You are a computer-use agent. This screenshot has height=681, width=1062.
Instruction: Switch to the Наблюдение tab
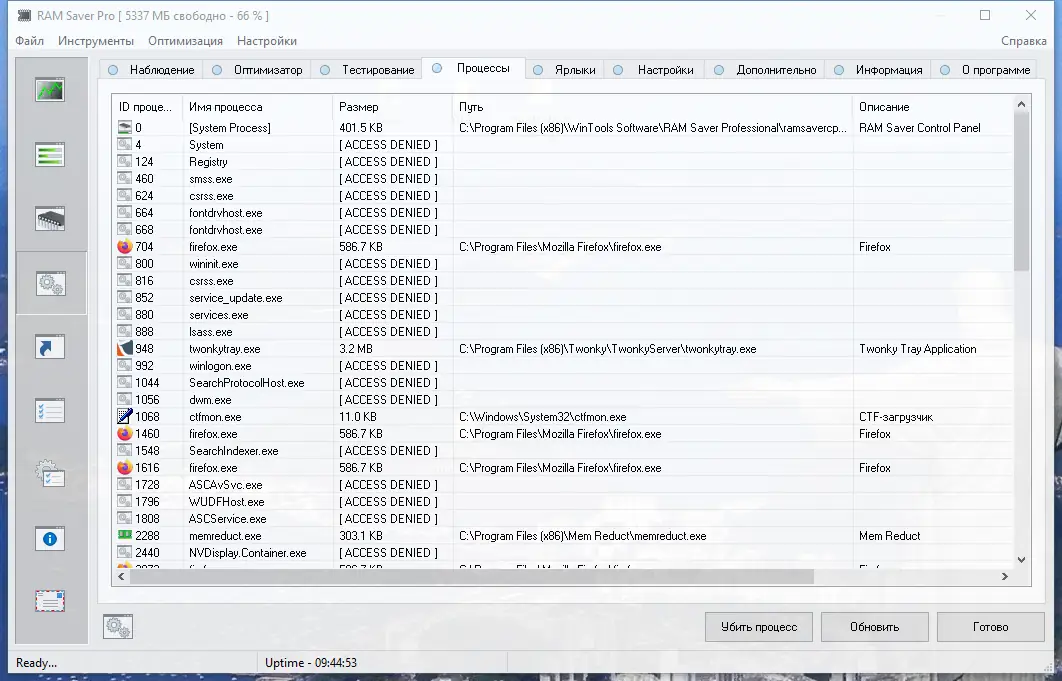(151, 70)
